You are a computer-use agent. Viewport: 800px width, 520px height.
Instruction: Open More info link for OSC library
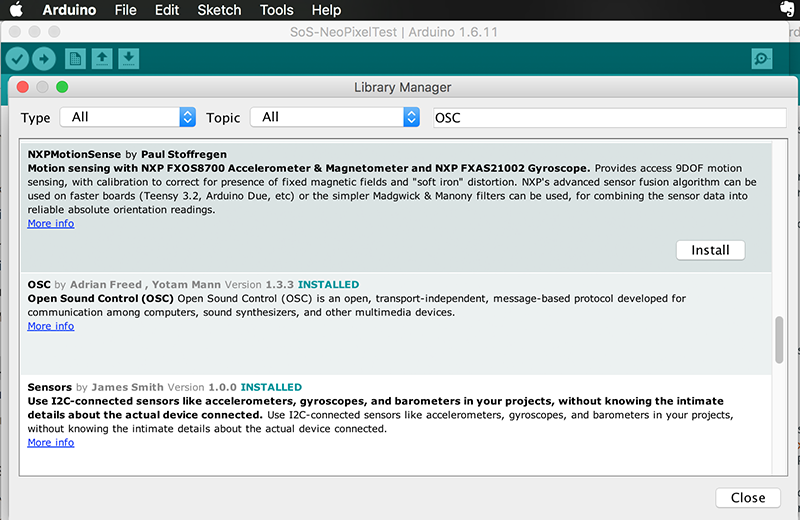tap(51, 326)
